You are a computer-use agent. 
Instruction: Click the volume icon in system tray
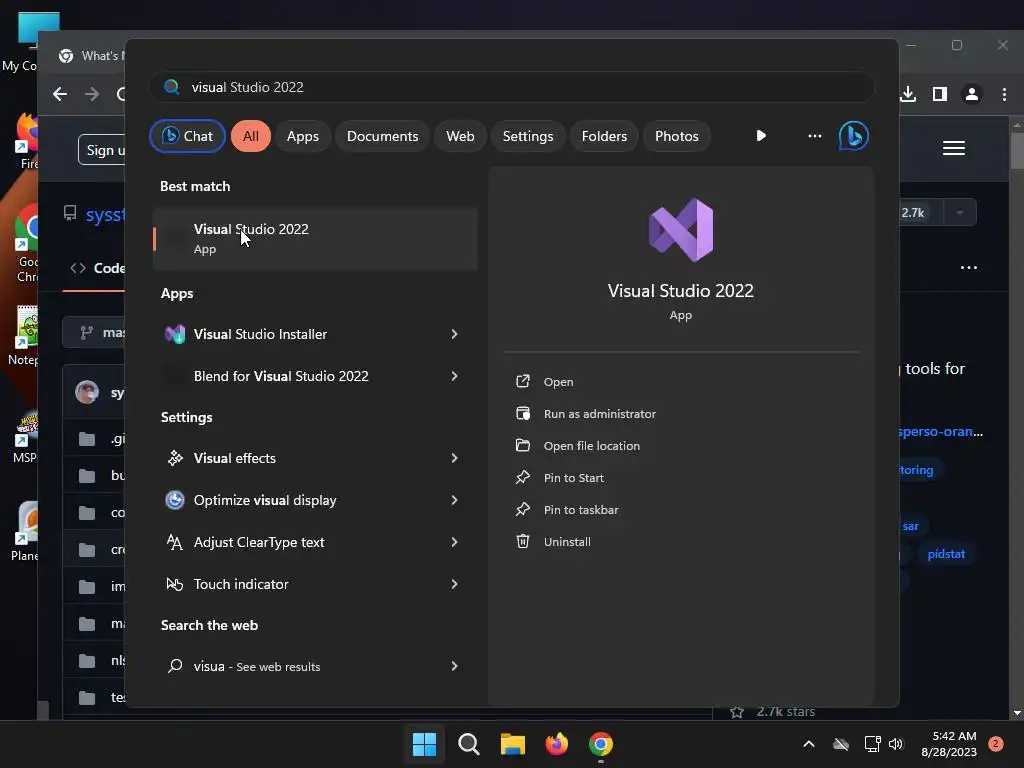pos(895,744)
